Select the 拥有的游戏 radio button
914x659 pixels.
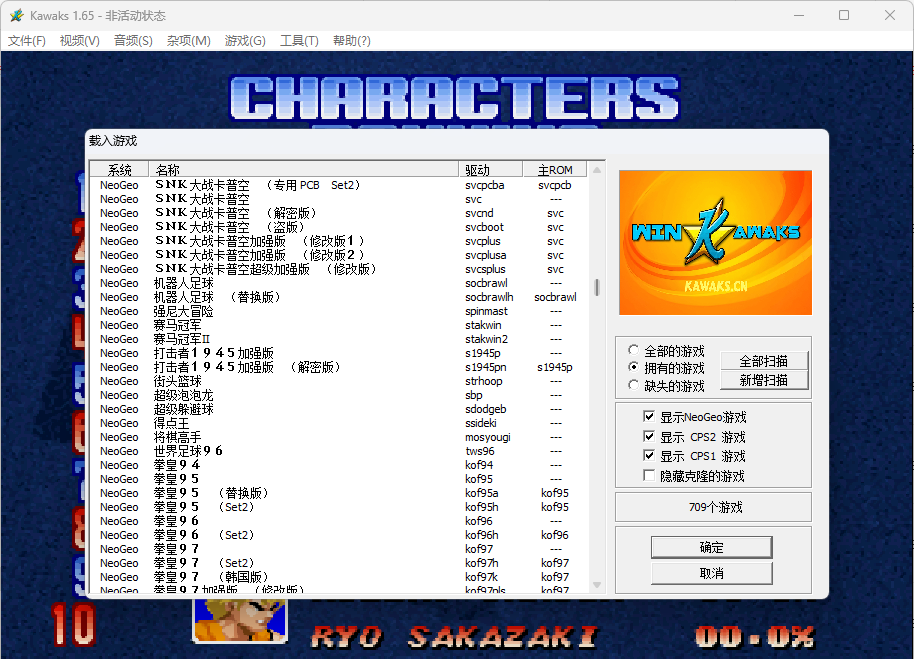(x=634, y=367)
